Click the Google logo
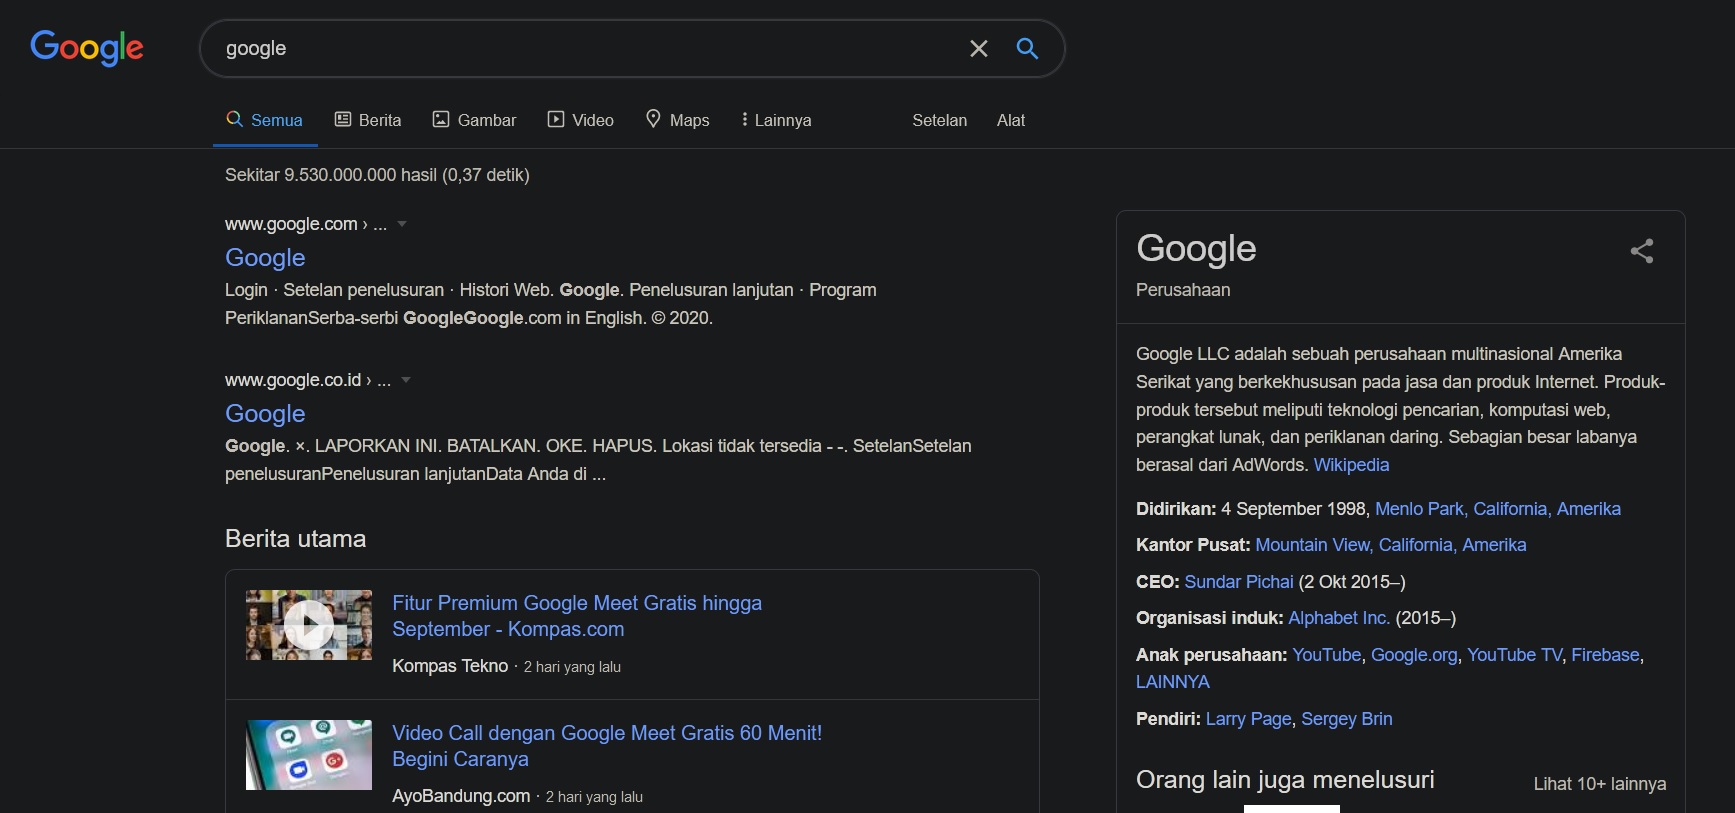The width and height of the screenshot is (1735, 813). point(87,47)
